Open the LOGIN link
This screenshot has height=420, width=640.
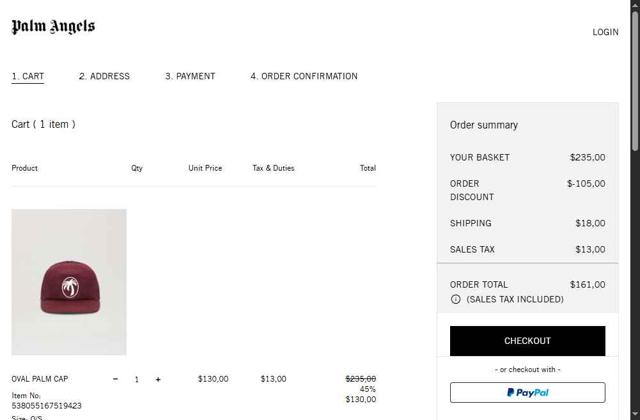pyautogui.click(x=605, y=32)
